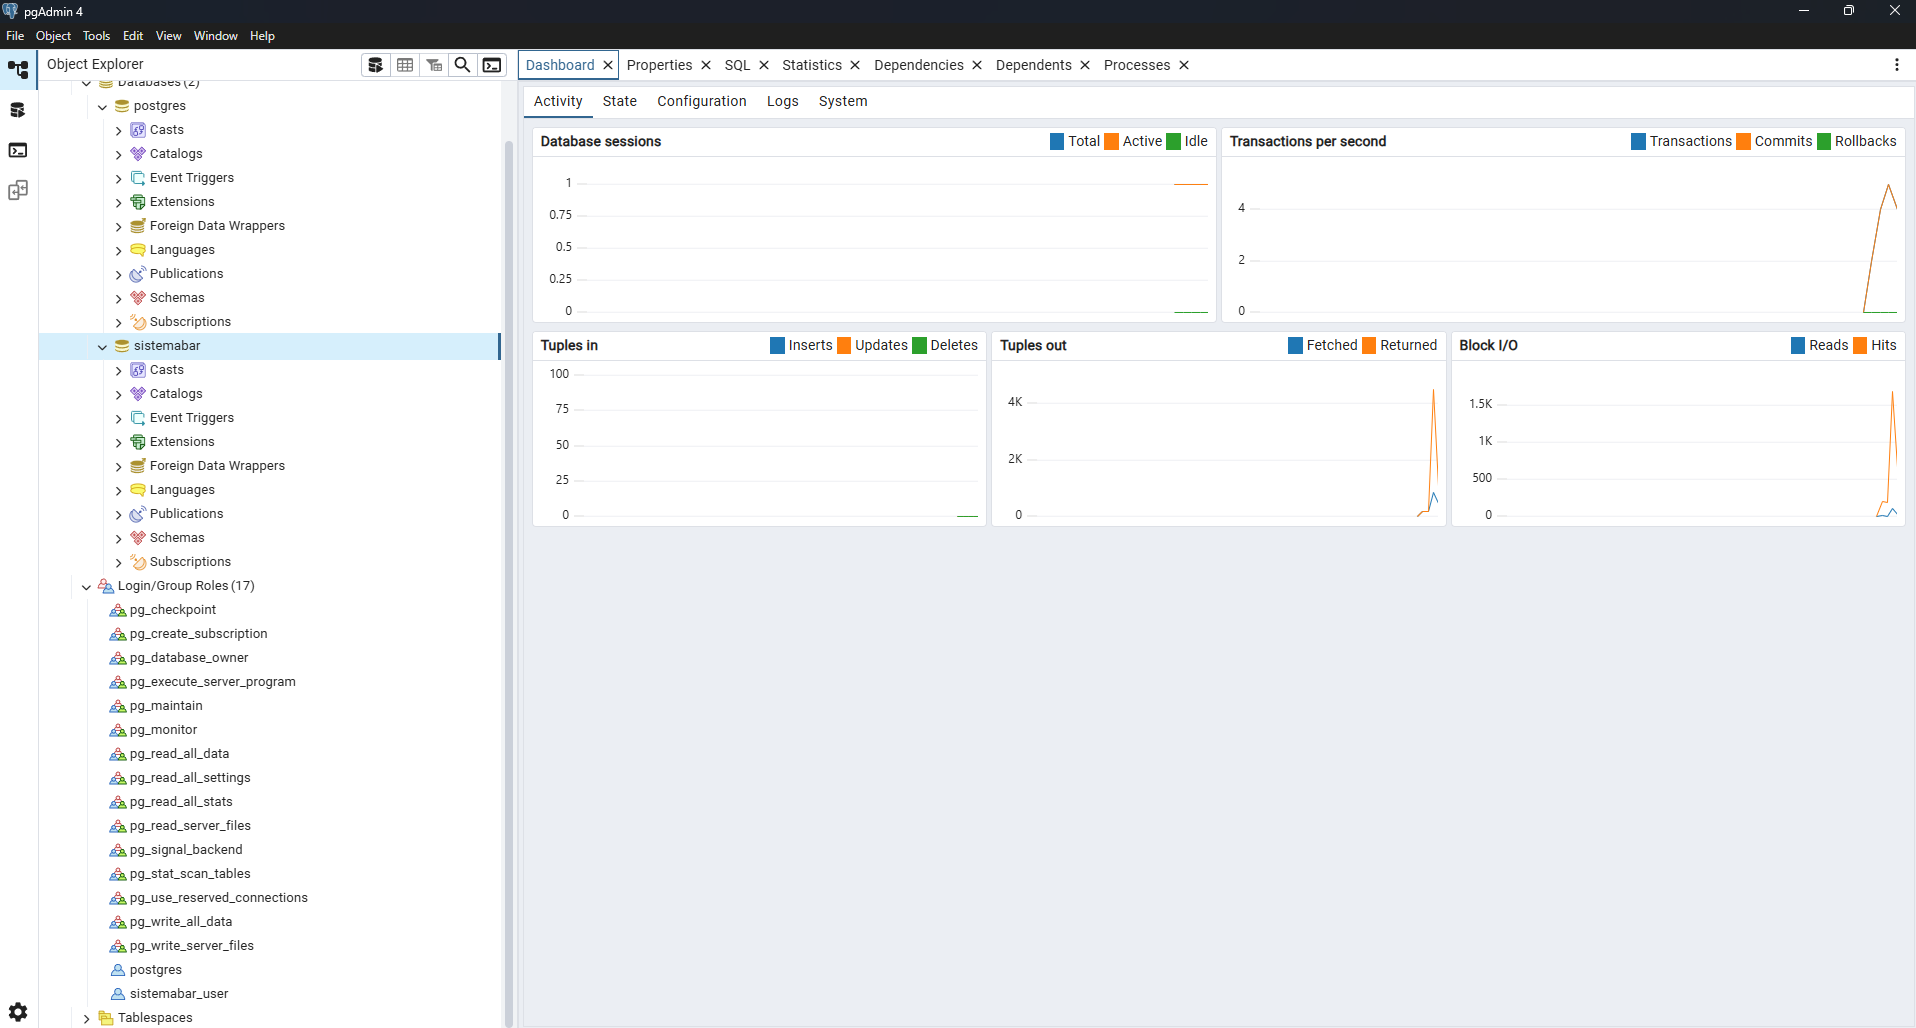Viewport: 1916px width, 1028px height.
Task: Click the Block I/O chart area
Action: (x=1679, y=442)
